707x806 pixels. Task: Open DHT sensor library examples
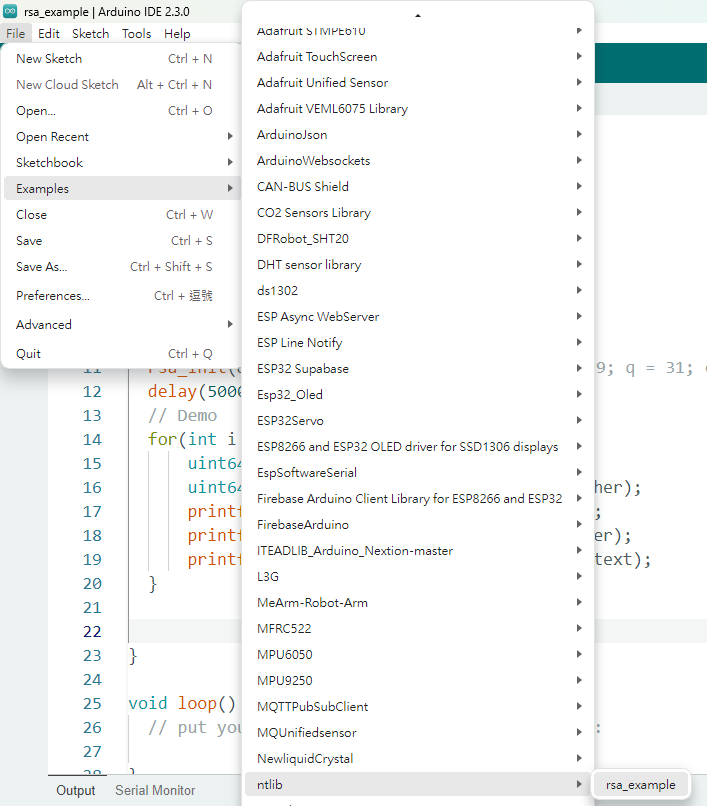coord(418,265)
